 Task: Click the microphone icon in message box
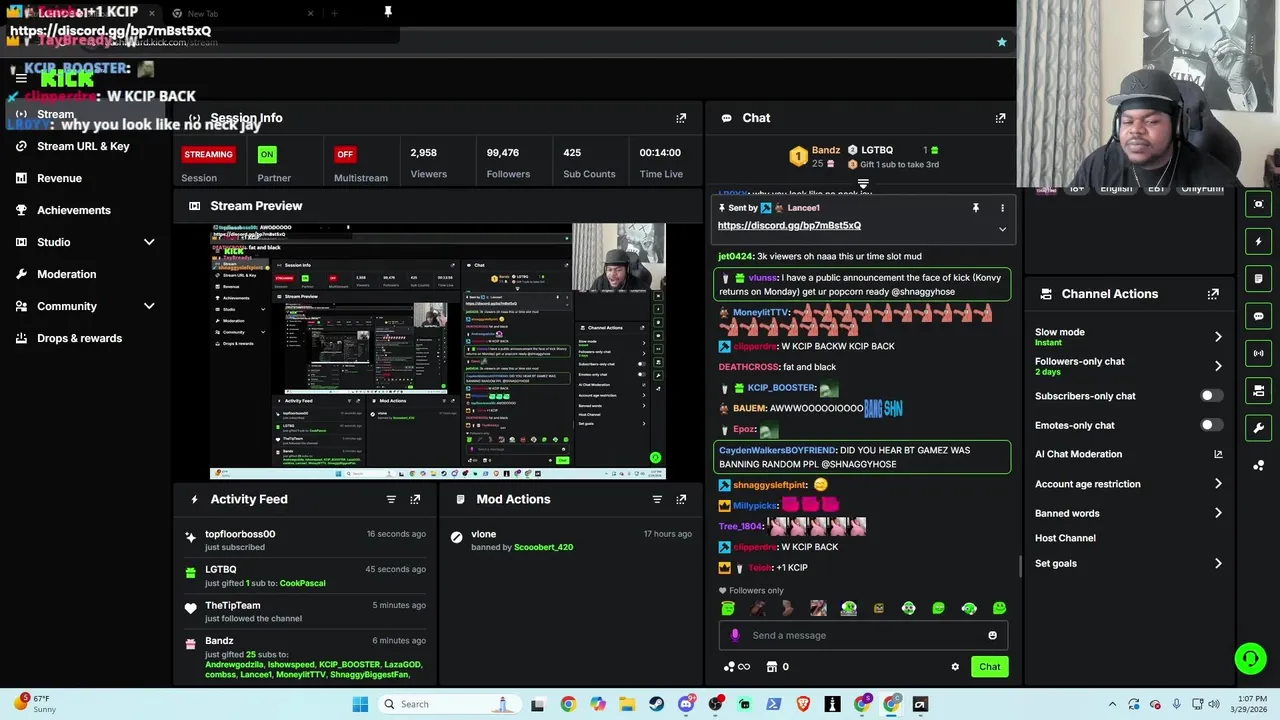click(x=735, y=635)
